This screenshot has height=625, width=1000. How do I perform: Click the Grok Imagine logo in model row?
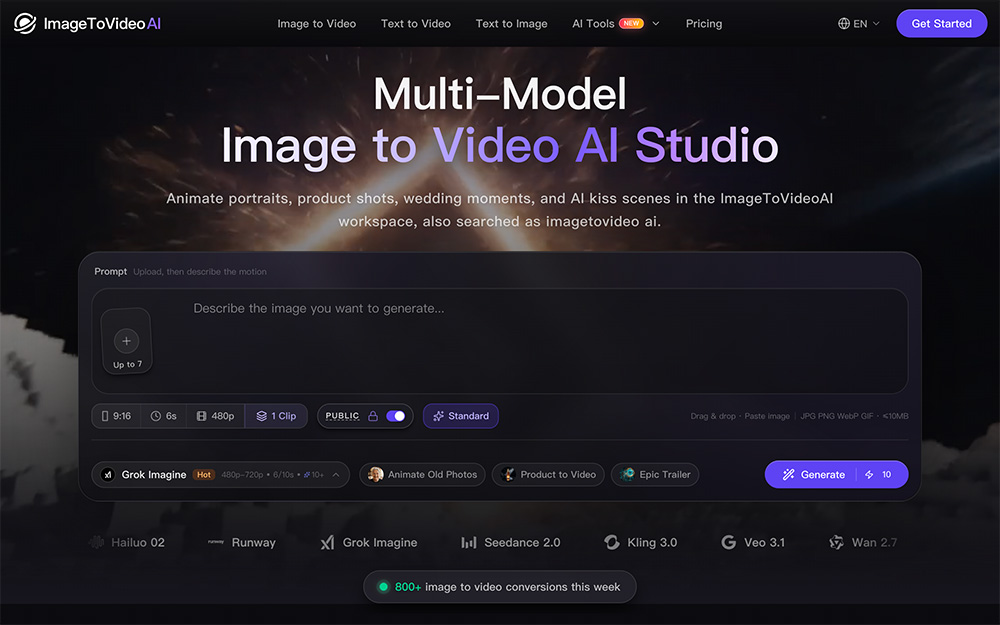(x=327, y=543)
